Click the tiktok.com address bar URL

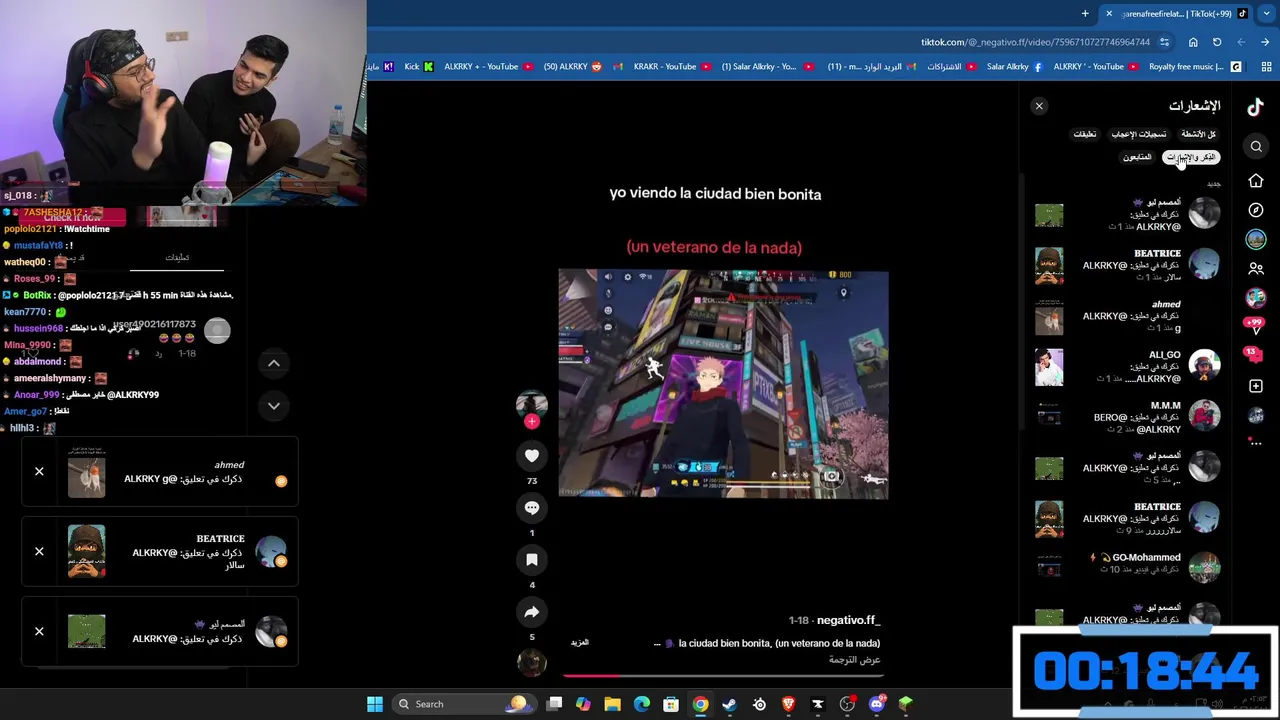click(x=1035, y=42)
